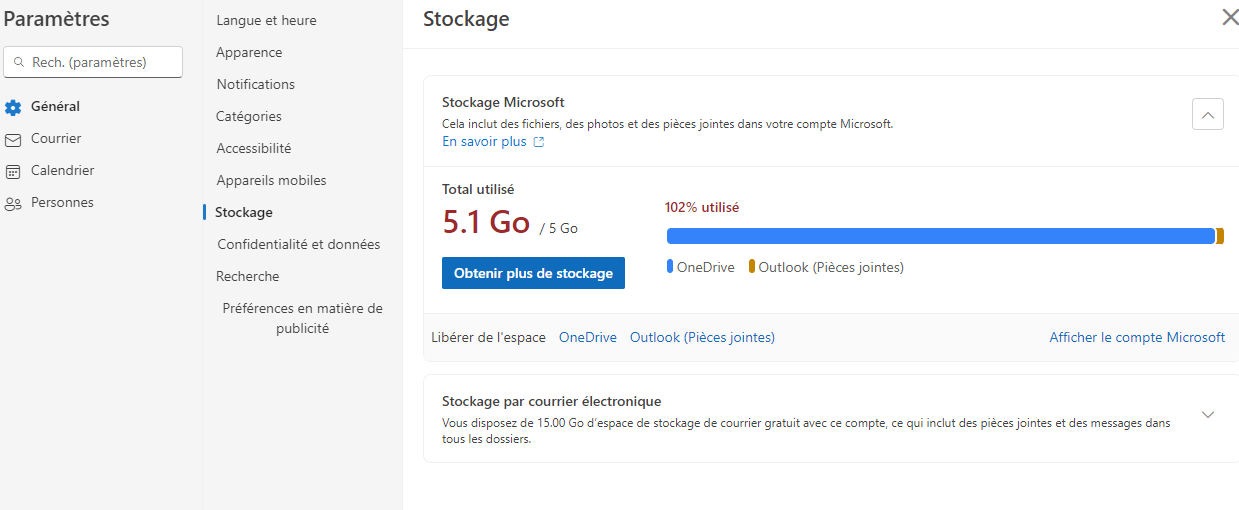This screenshot has width=1239, height=510.
Task: Click the Calendrier calendar icon
Action: (x=13, y=171)
